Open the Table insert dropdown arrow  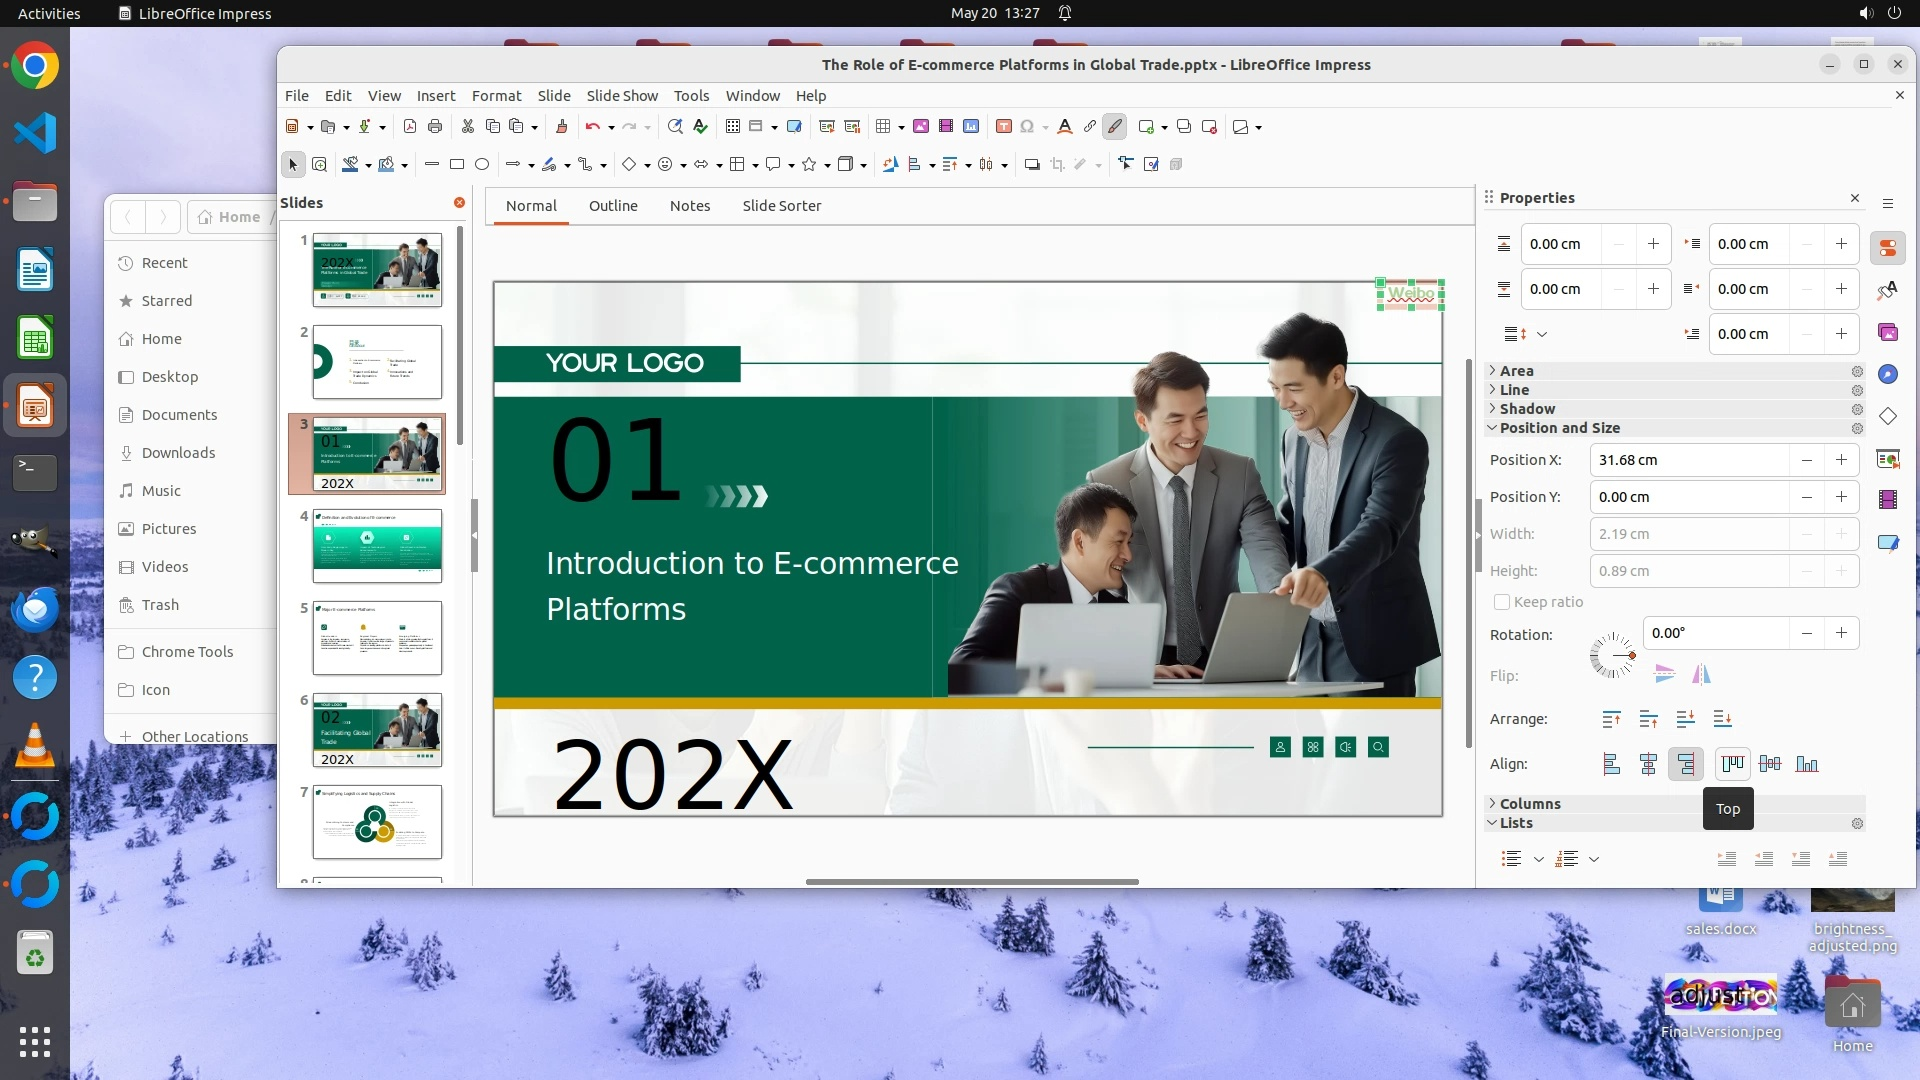pyautogui.click(x=901, y=127)
